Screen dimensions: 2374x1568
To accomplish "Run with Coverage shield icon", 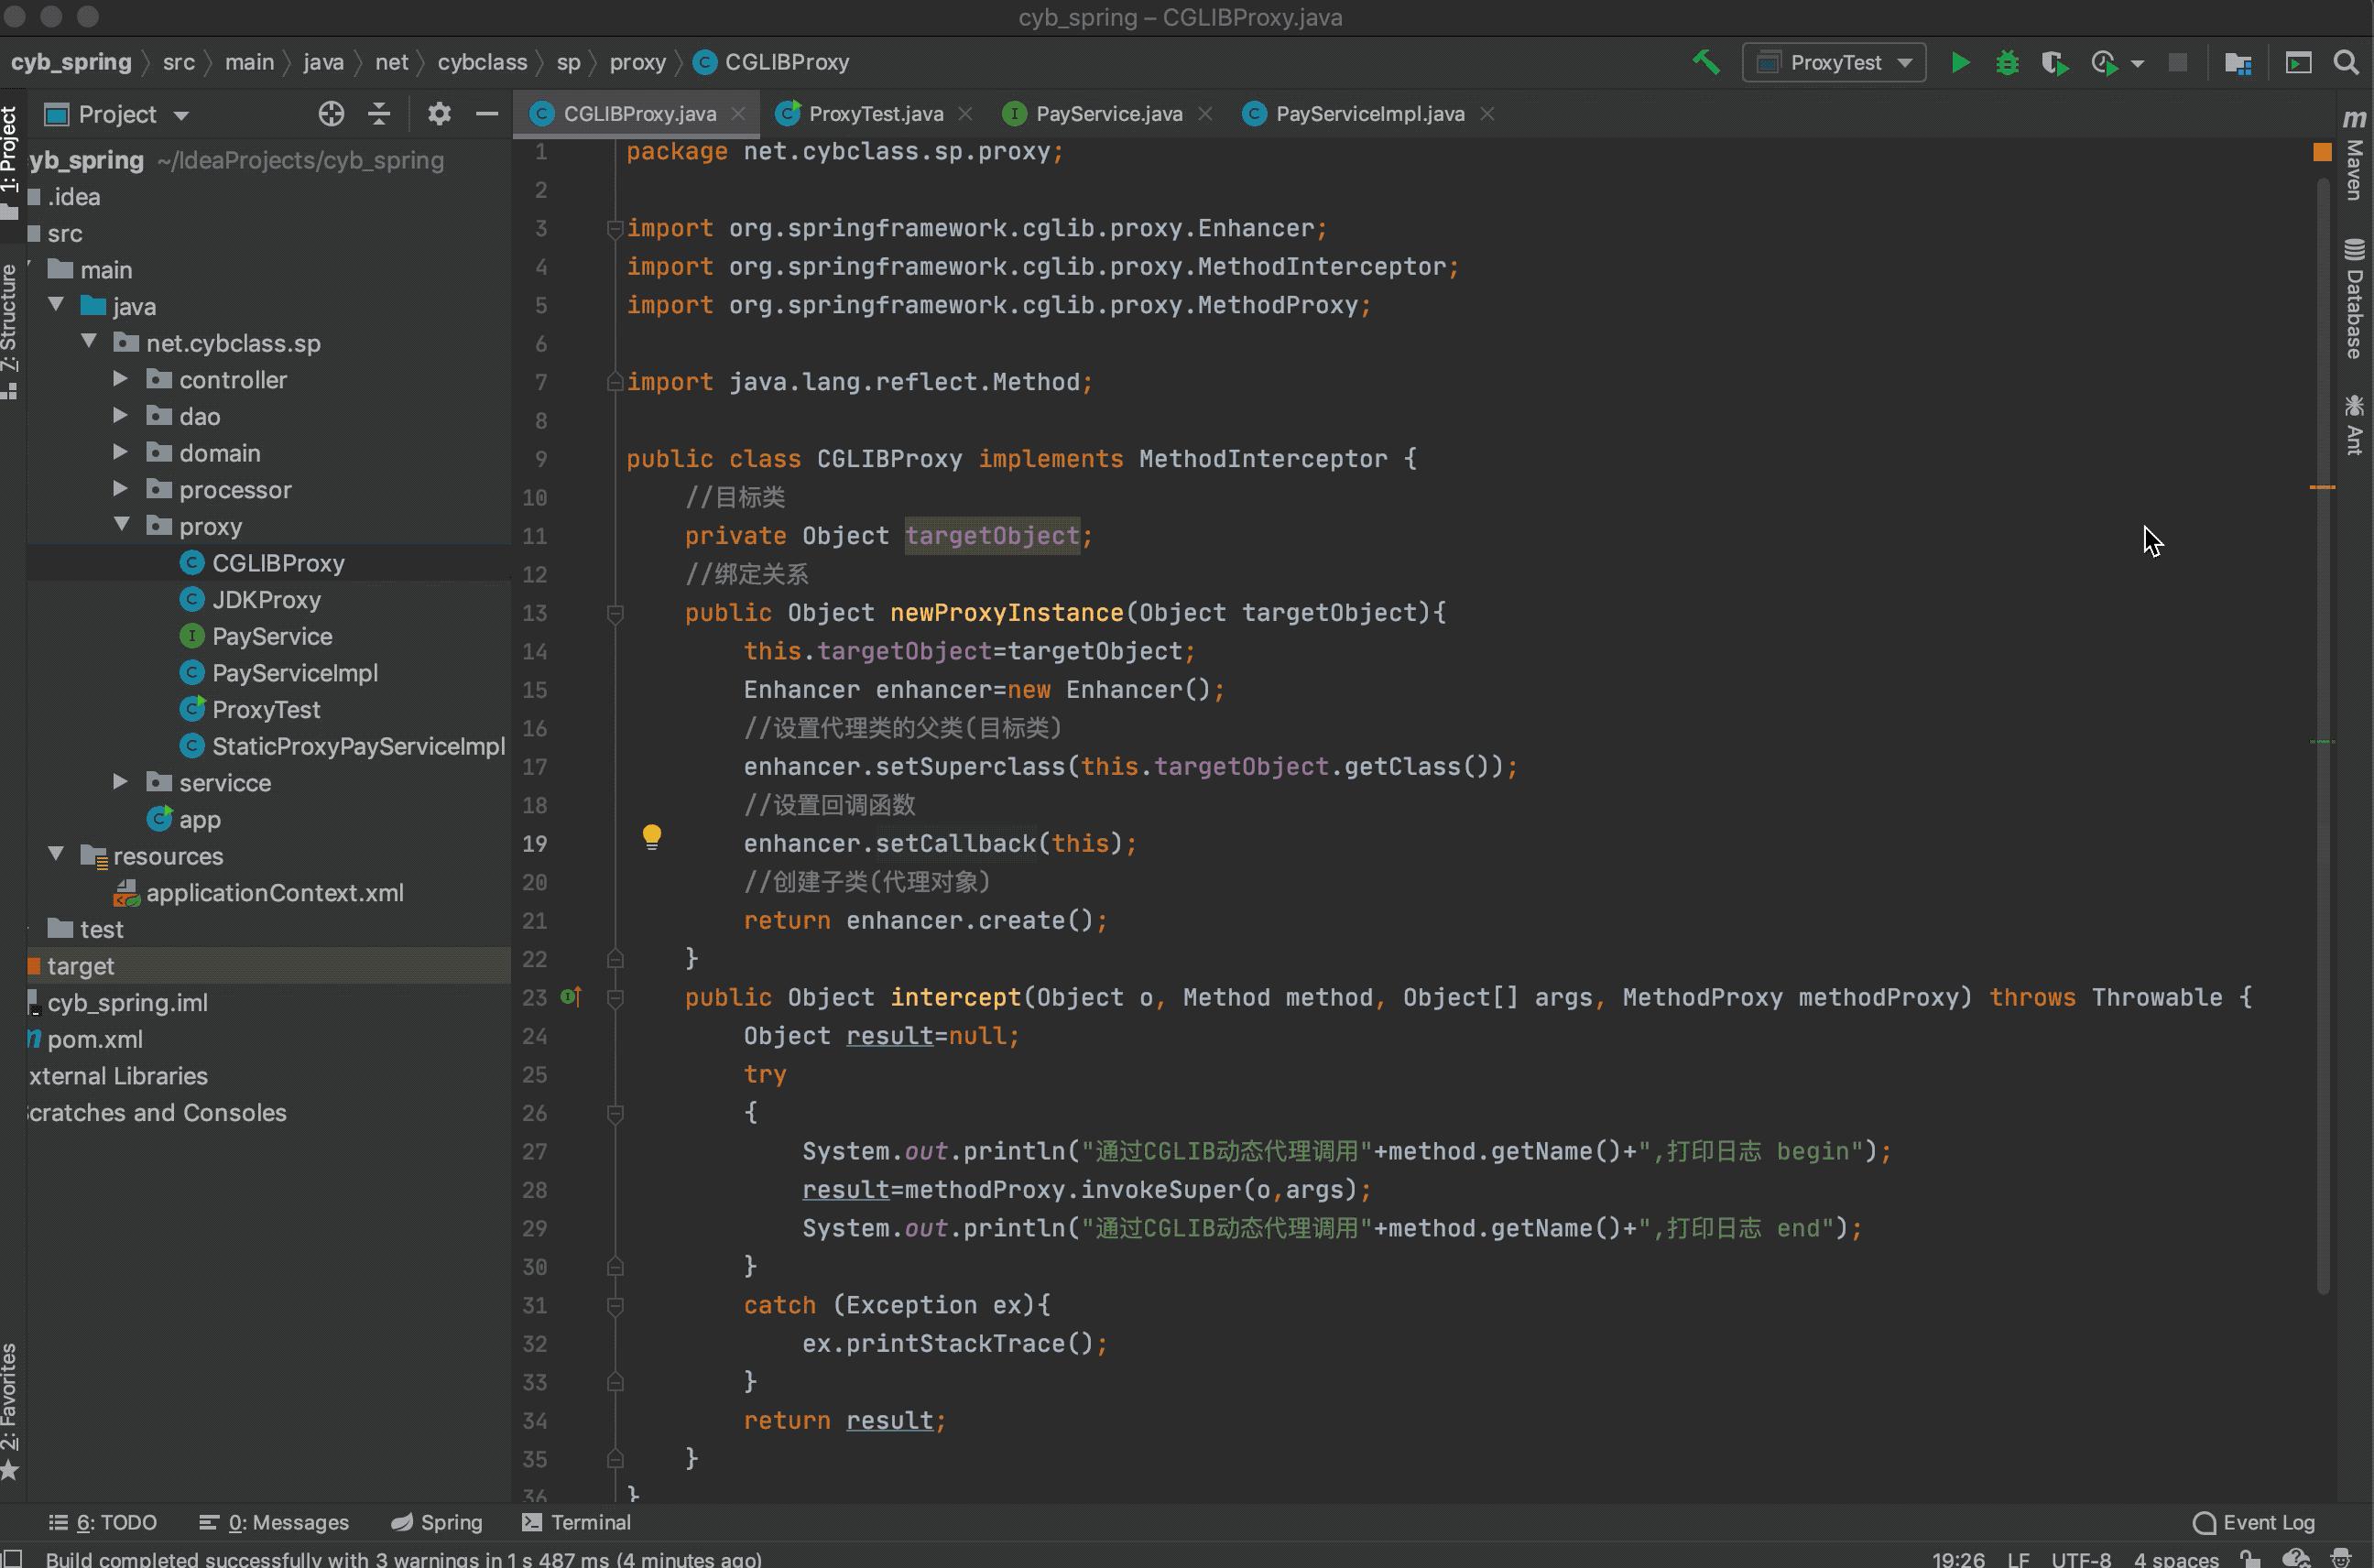I will (2053, 63).
